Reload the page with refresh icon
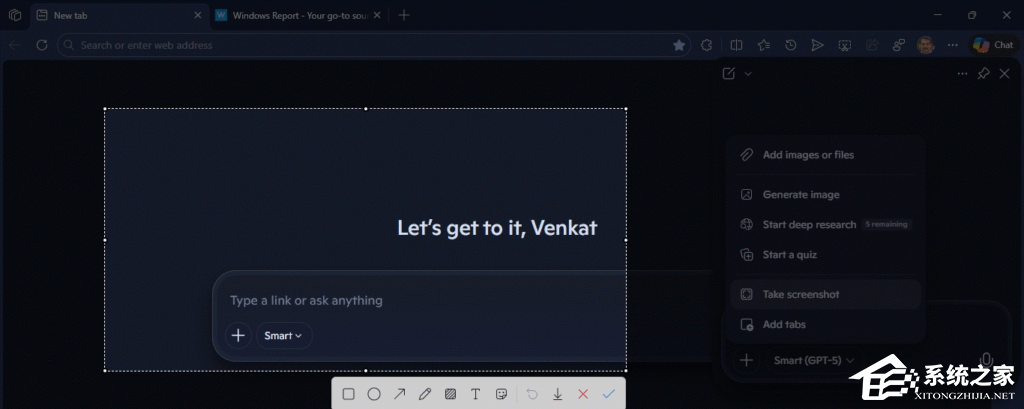 click(42, 45)
